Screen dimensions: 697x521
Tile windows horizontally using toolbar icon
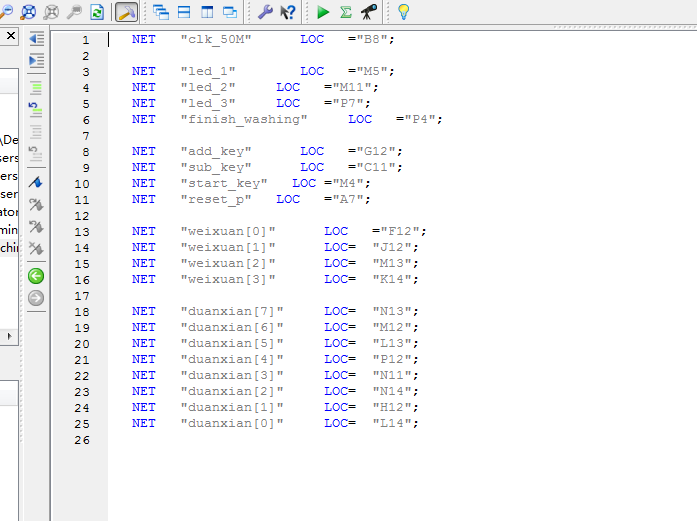184,12
